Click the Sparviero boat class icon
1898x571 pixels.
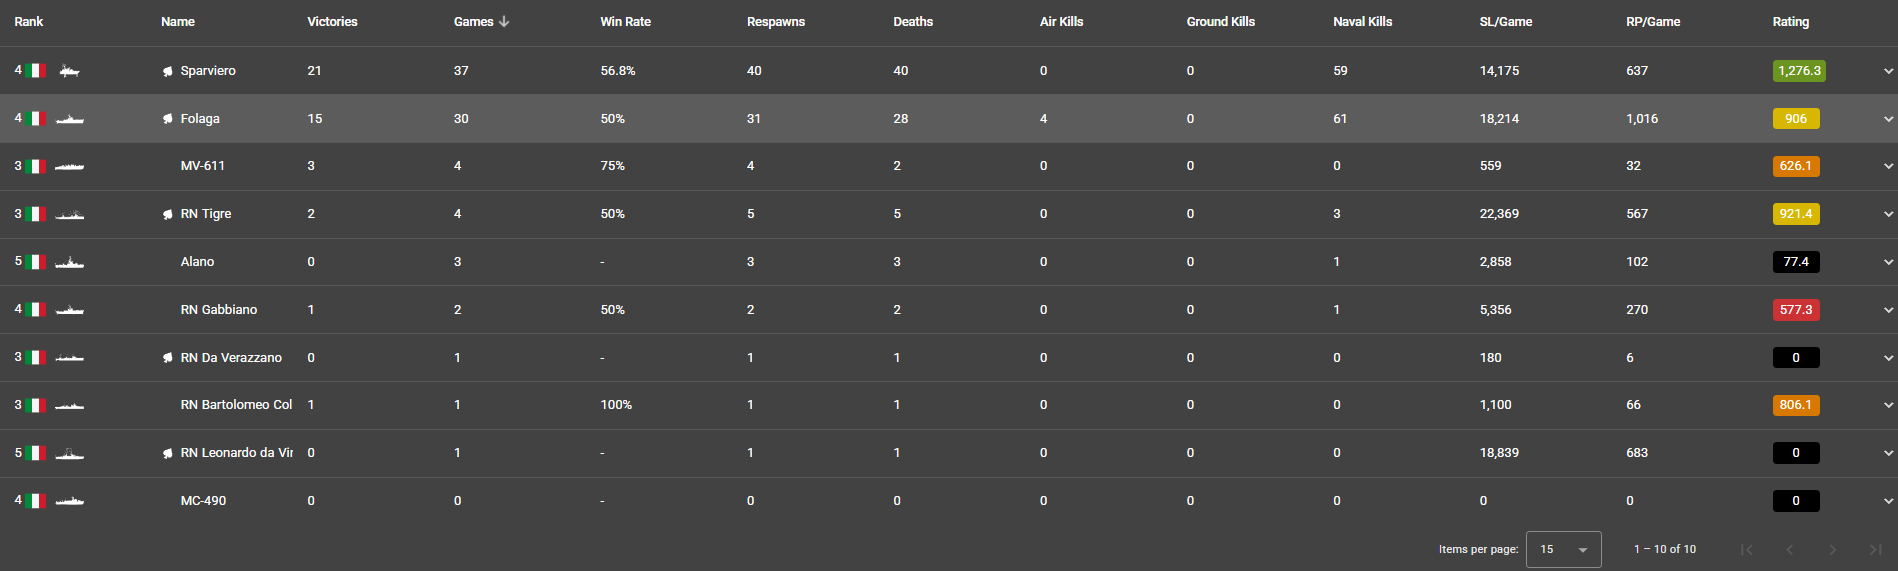(x=69, y=71)
